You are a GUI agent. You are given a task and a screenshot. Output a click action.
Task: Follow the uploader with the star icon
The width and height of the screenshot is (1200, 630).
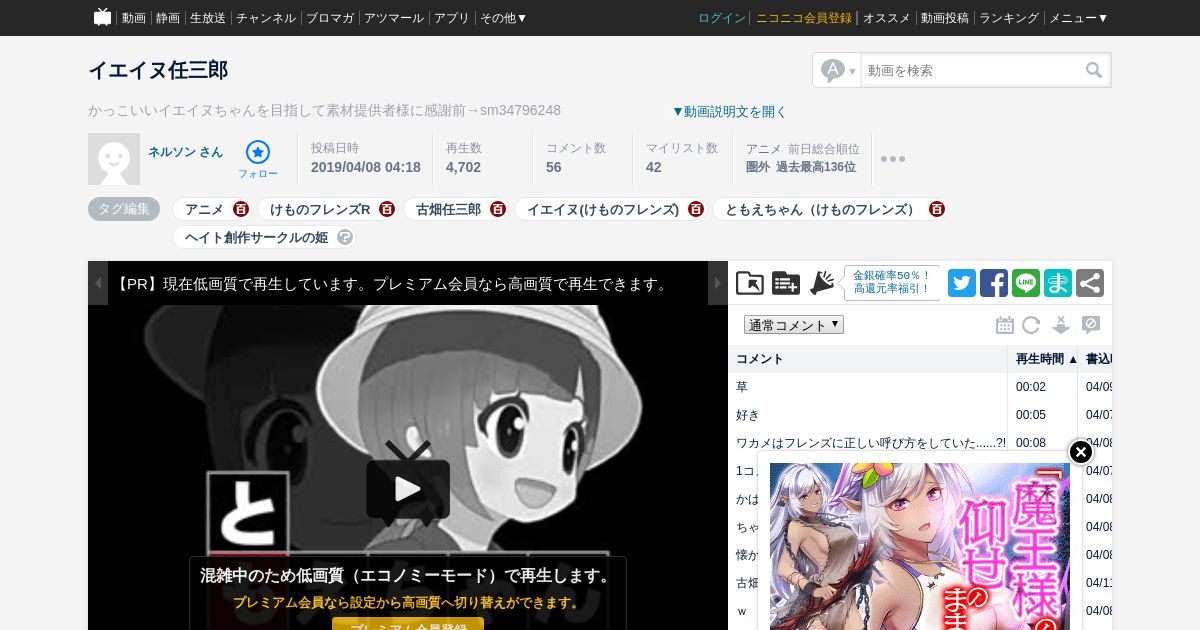click(258, 152)
